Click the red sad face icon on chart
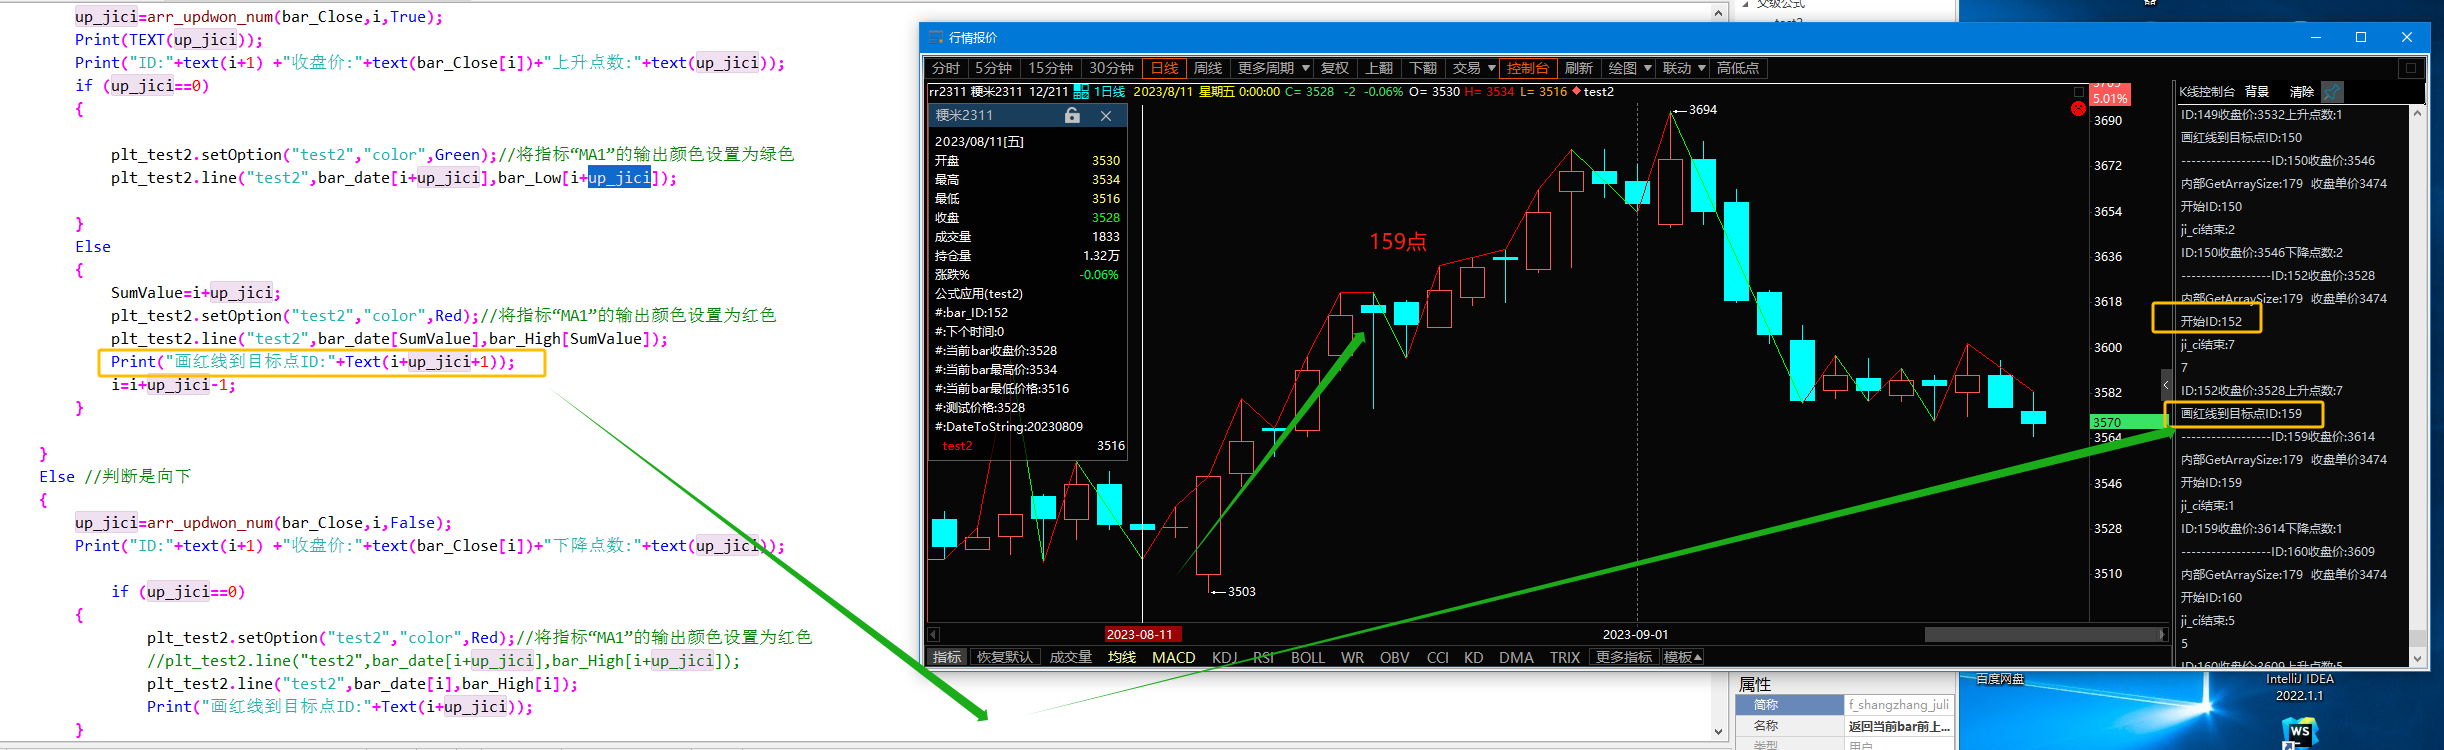Viewport: 2444px width, 750px height. click(2079, 109)
